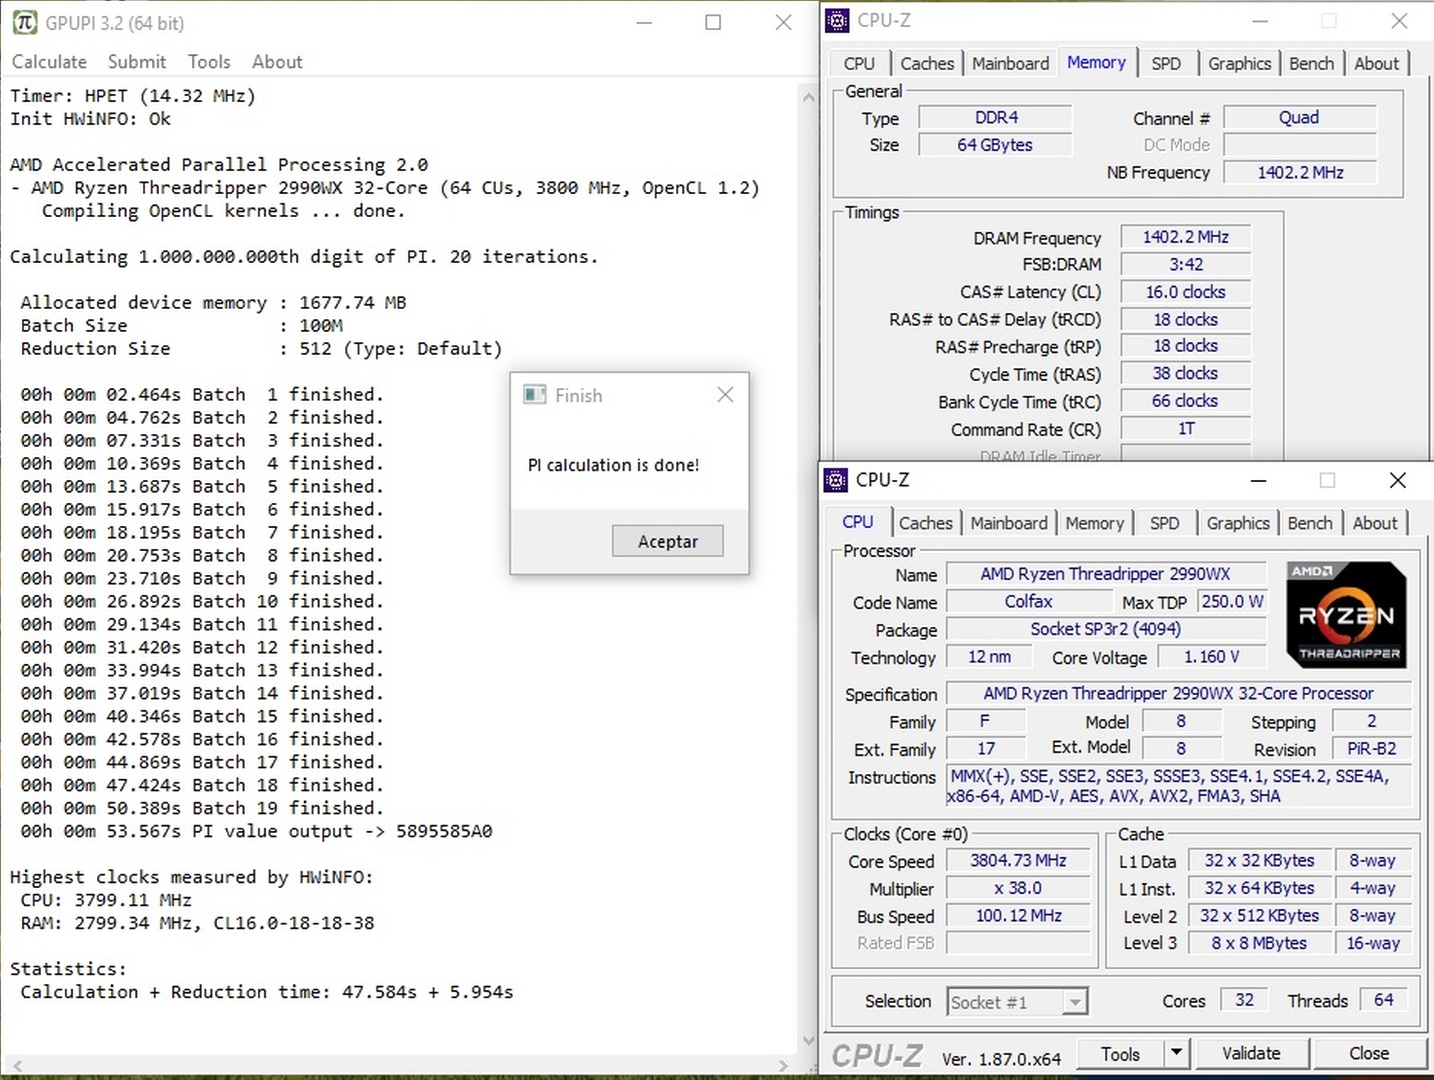Click the Close button in CPU-Z
Screen dimensions: 1434x1080
[x=1369, y=1054]
